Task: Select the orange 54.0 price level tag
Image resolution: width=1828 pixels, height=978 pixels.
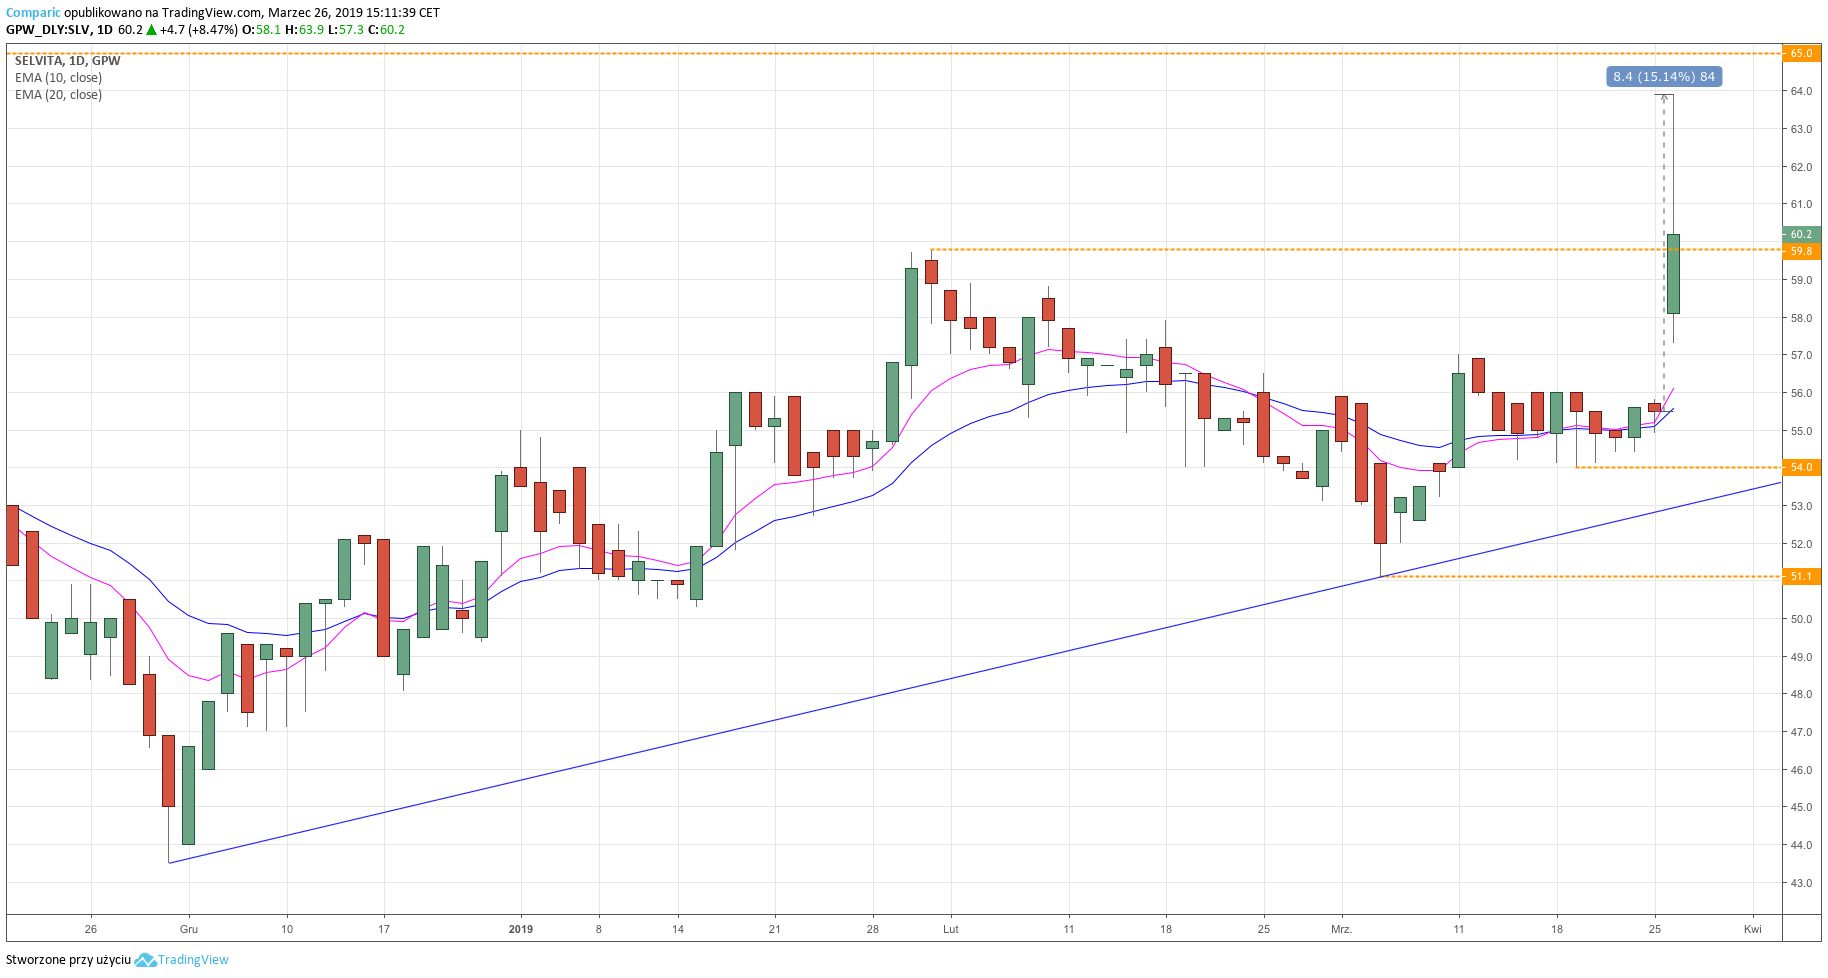Action: [1801, 467]
